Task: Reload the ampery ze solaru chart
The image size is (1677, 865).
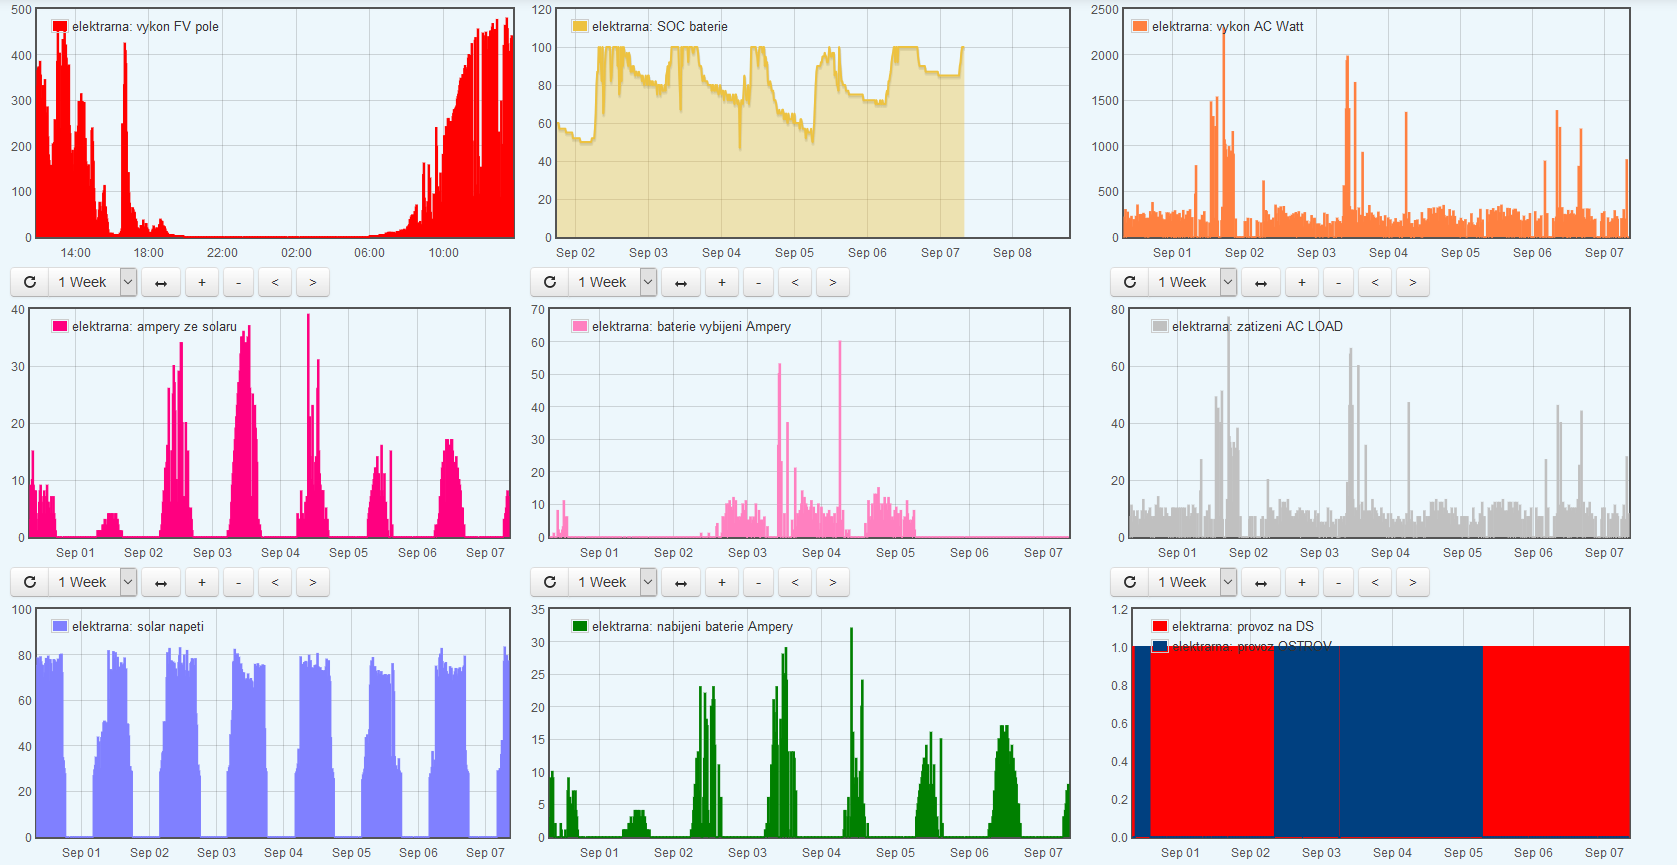Action: (30, 582)
